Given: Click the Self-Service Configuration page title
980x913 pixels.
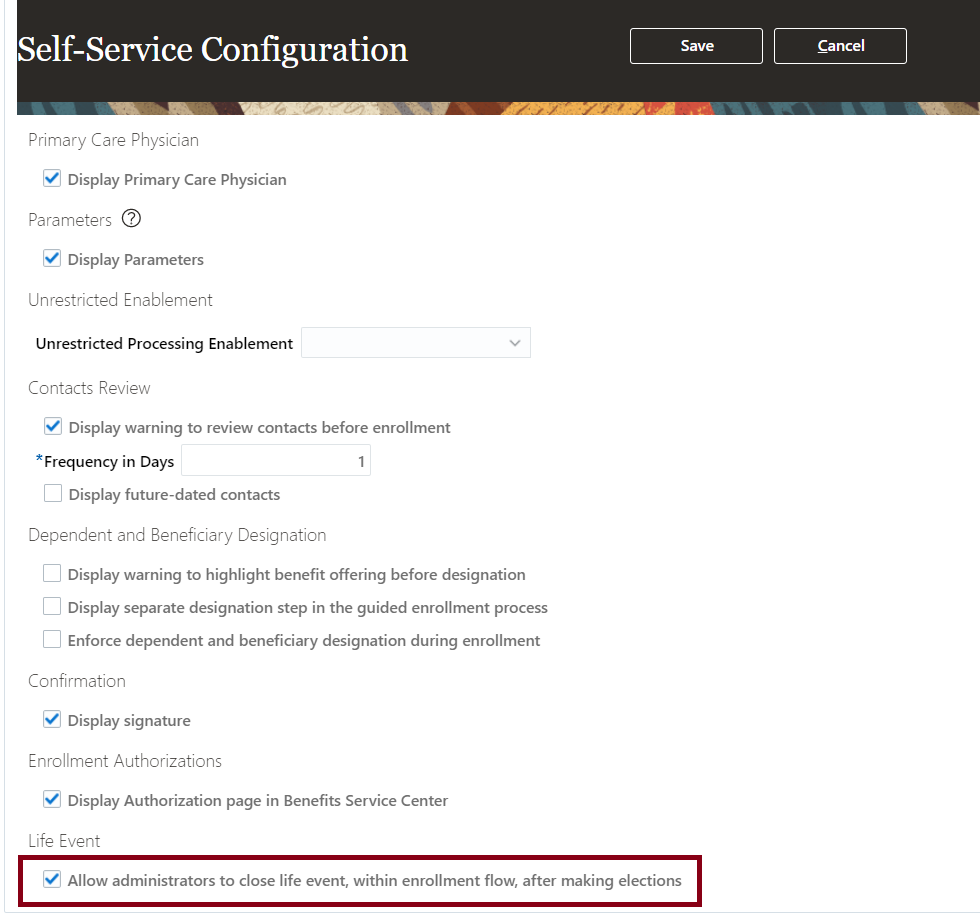Looking at the screenshot, I should point(213,49).
